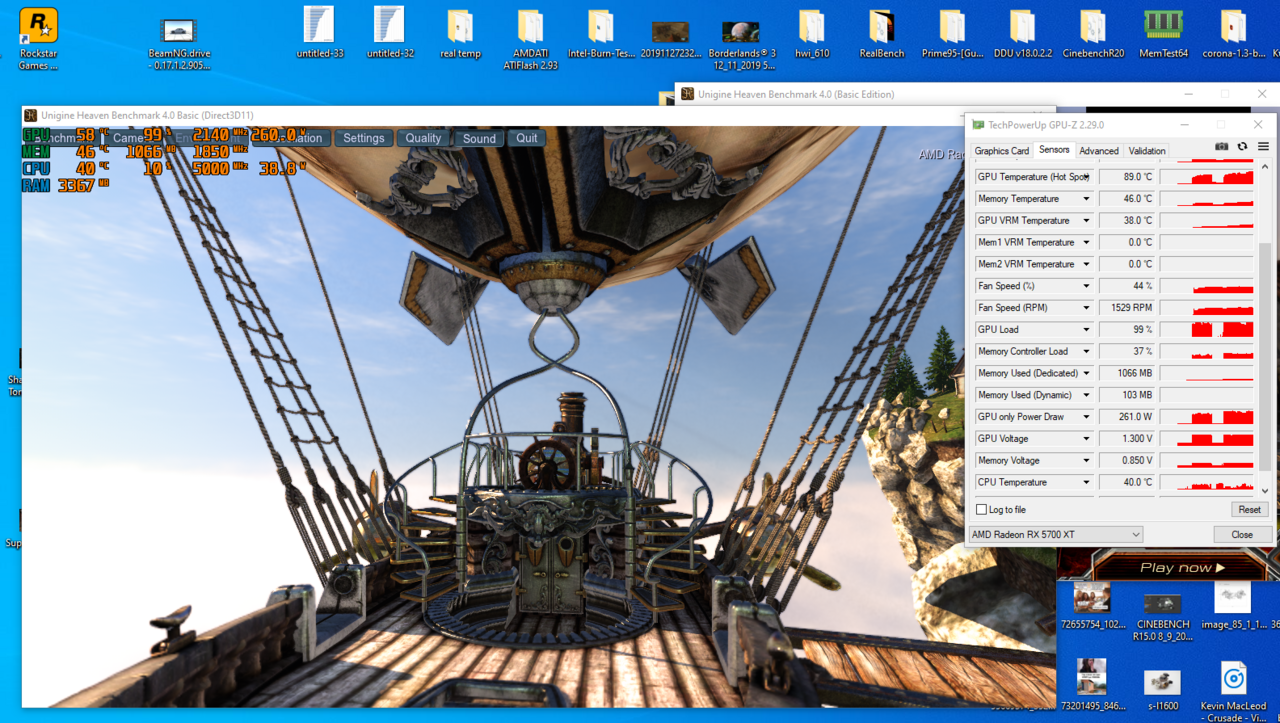The height and width of the screenshot is (723, 1280).
Task: Select the CINEBENCH R15.0 image icon
Action: 1162,616
